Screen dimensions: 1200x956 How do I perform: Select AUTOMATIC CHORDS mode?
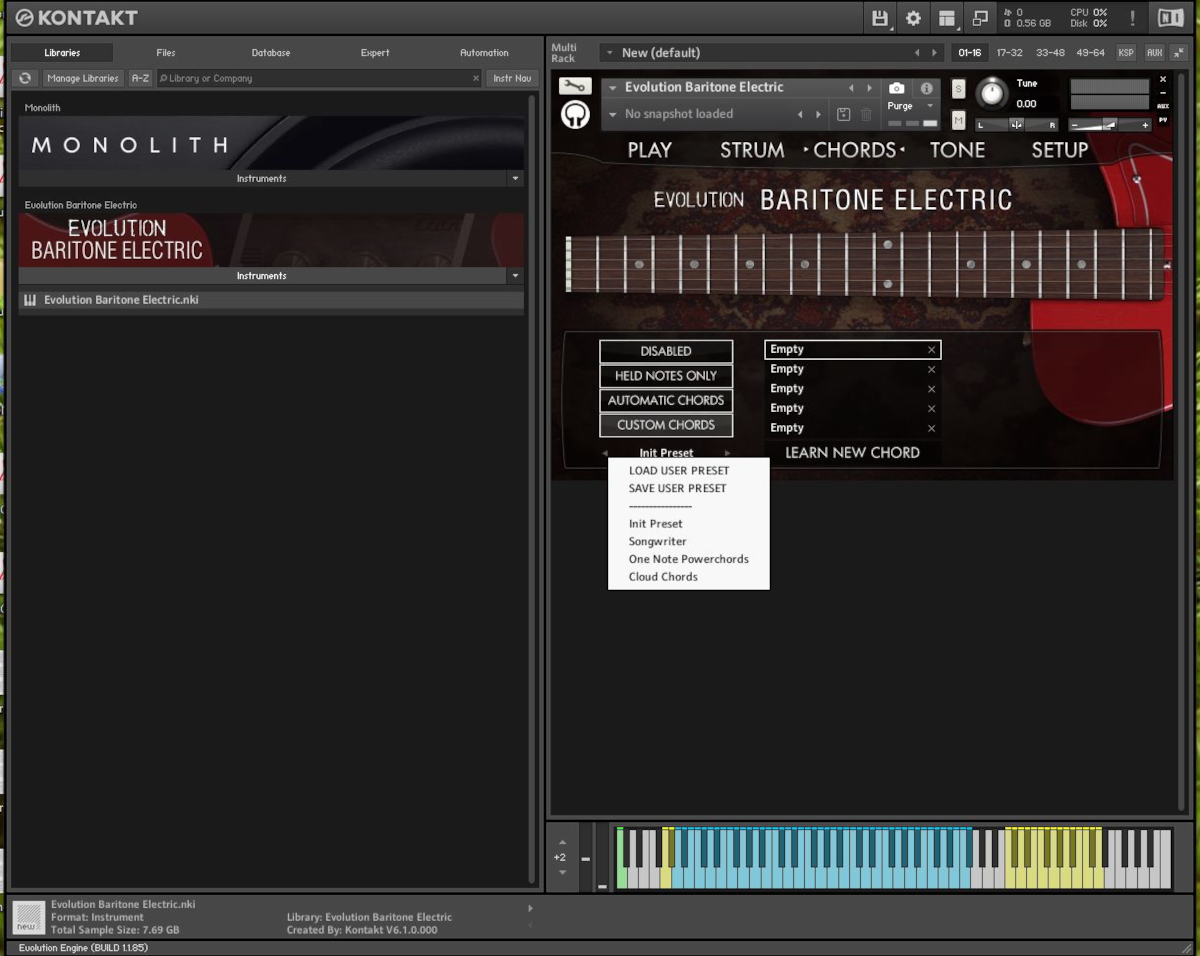point(666,400)
